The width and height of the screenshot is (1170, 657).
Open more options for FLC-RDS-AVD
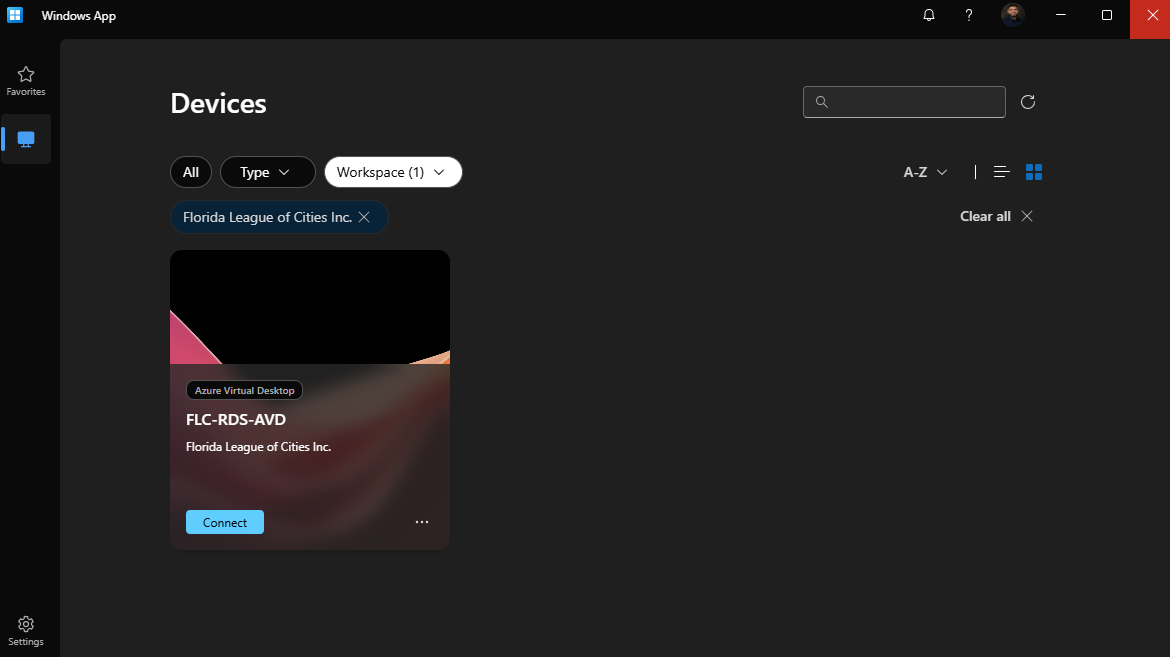tap(422, 522)
